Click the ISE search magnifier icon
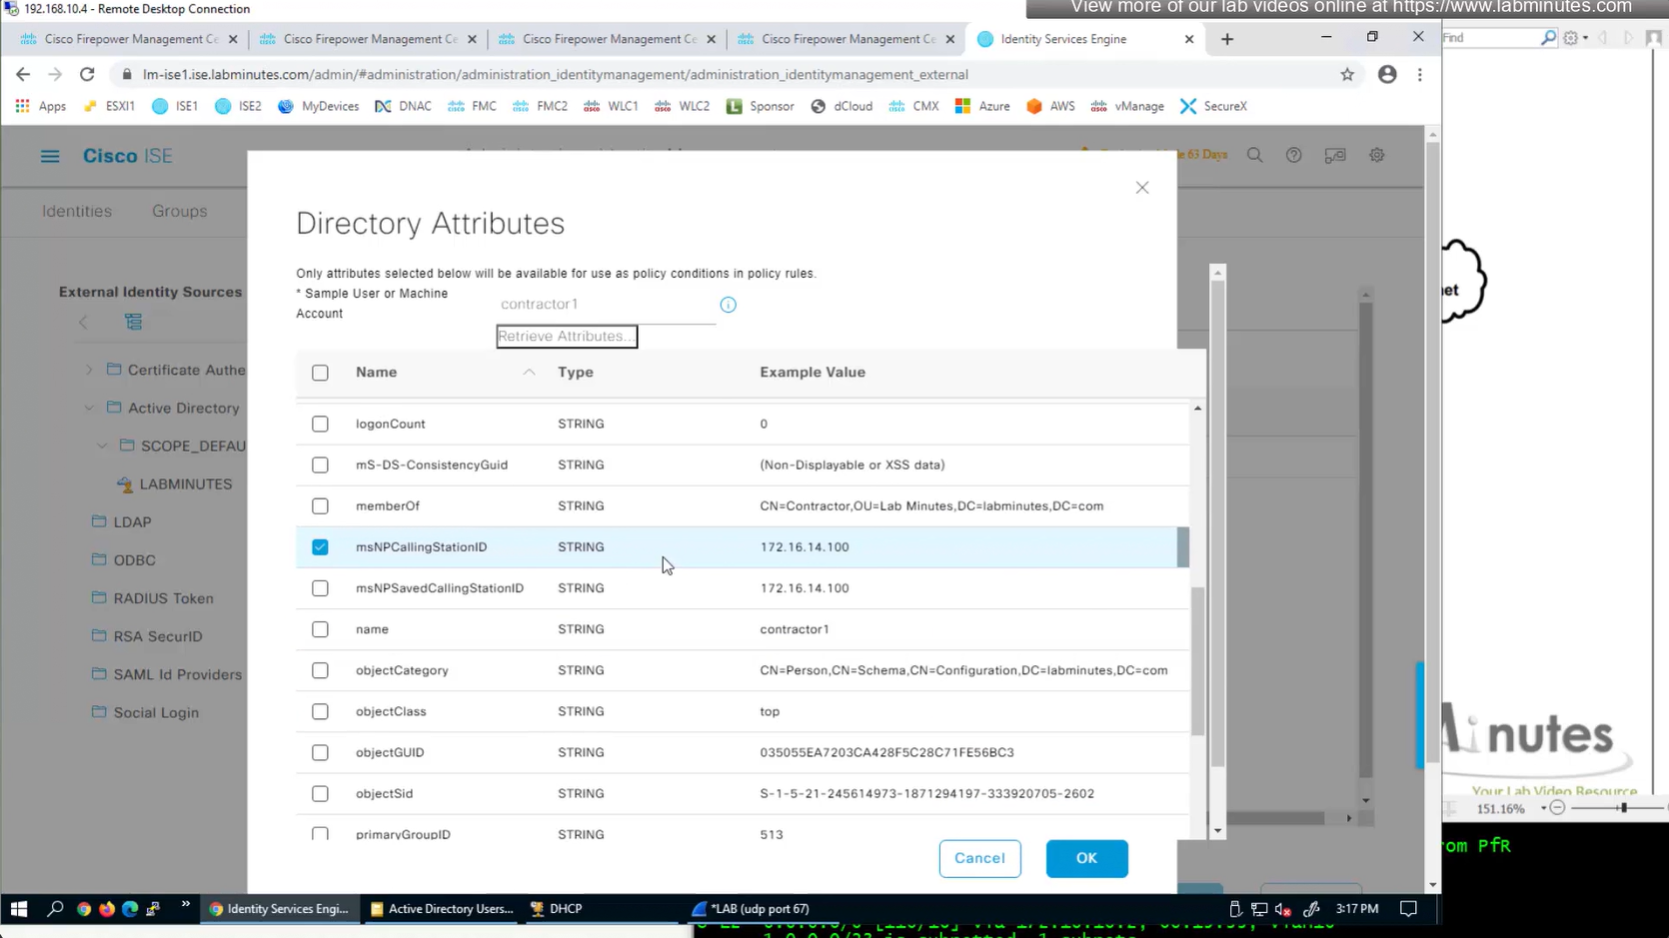 click(1254, 156)
